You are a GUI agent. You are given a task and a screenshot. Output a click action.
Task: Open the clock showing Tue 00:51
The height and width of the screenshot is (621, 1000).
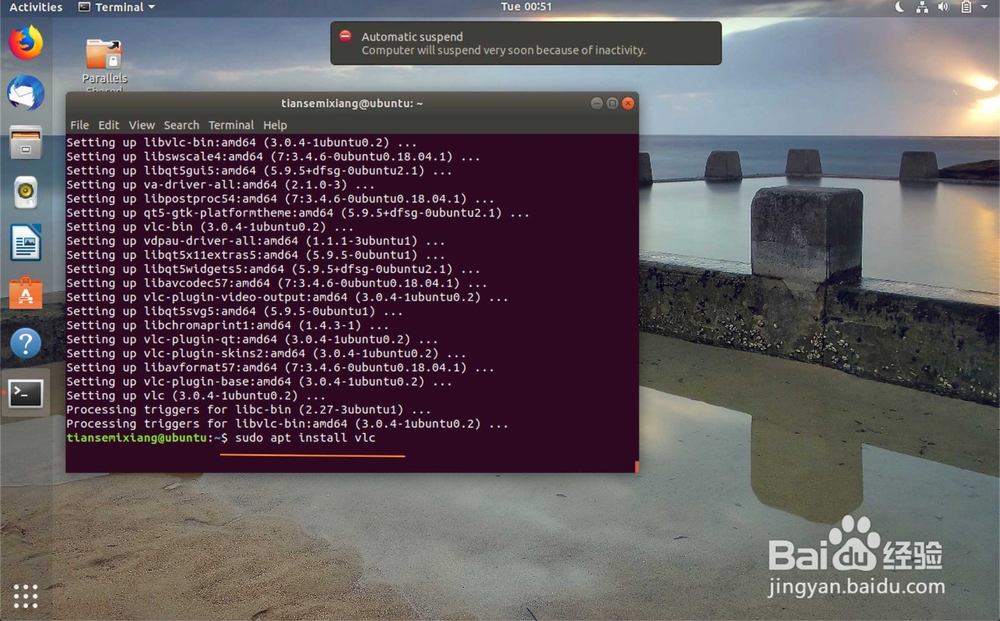click(526, 6)
